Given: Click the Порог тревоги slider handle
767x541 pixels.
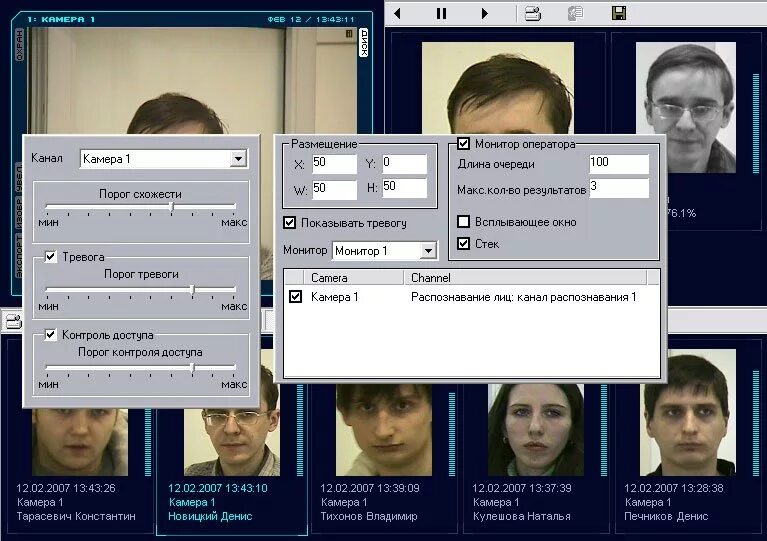Looking at the screenshot, I should (193, 290).
